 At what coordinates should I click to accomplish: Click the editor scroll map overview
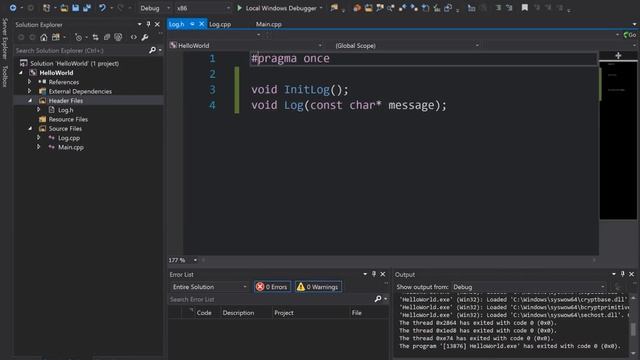tap(618, 140)
